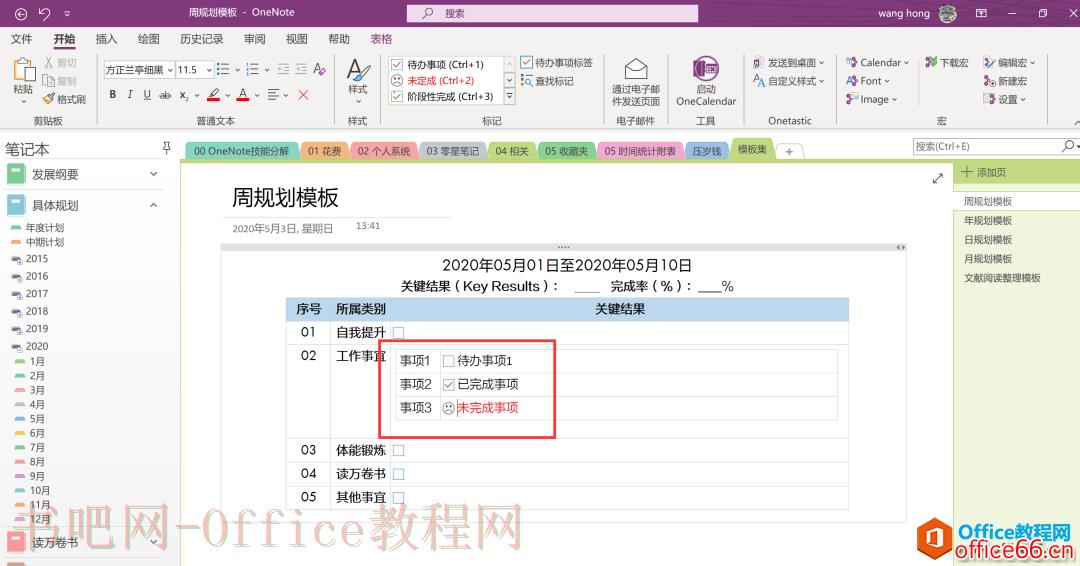Click the undo arrow in title bar

click(45, 13)
